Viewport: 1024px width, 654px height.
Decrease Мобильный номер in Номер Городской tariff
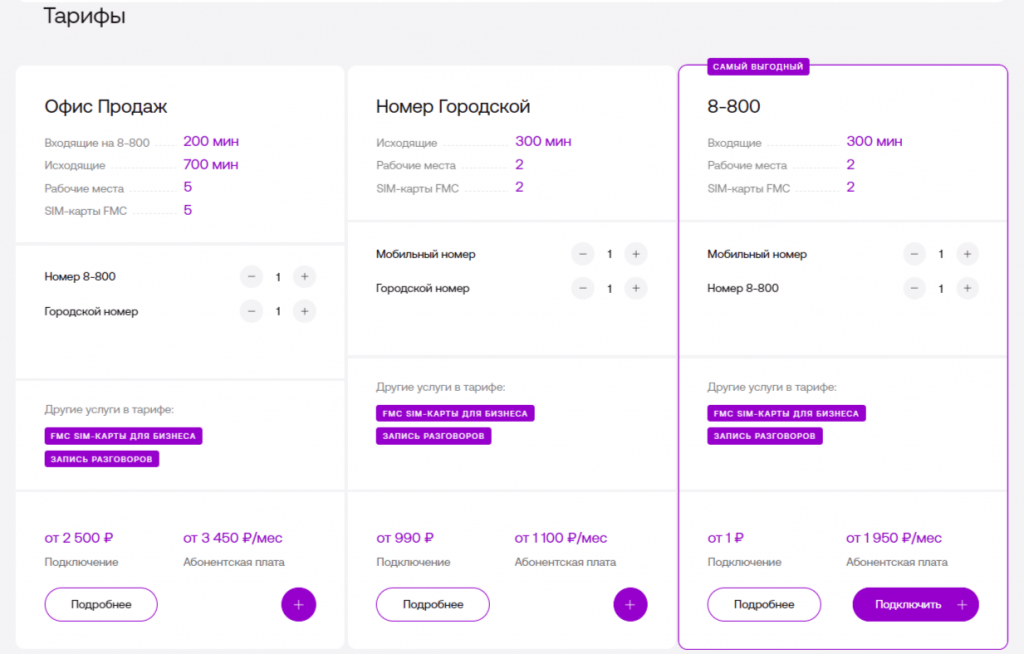(582, 254)
